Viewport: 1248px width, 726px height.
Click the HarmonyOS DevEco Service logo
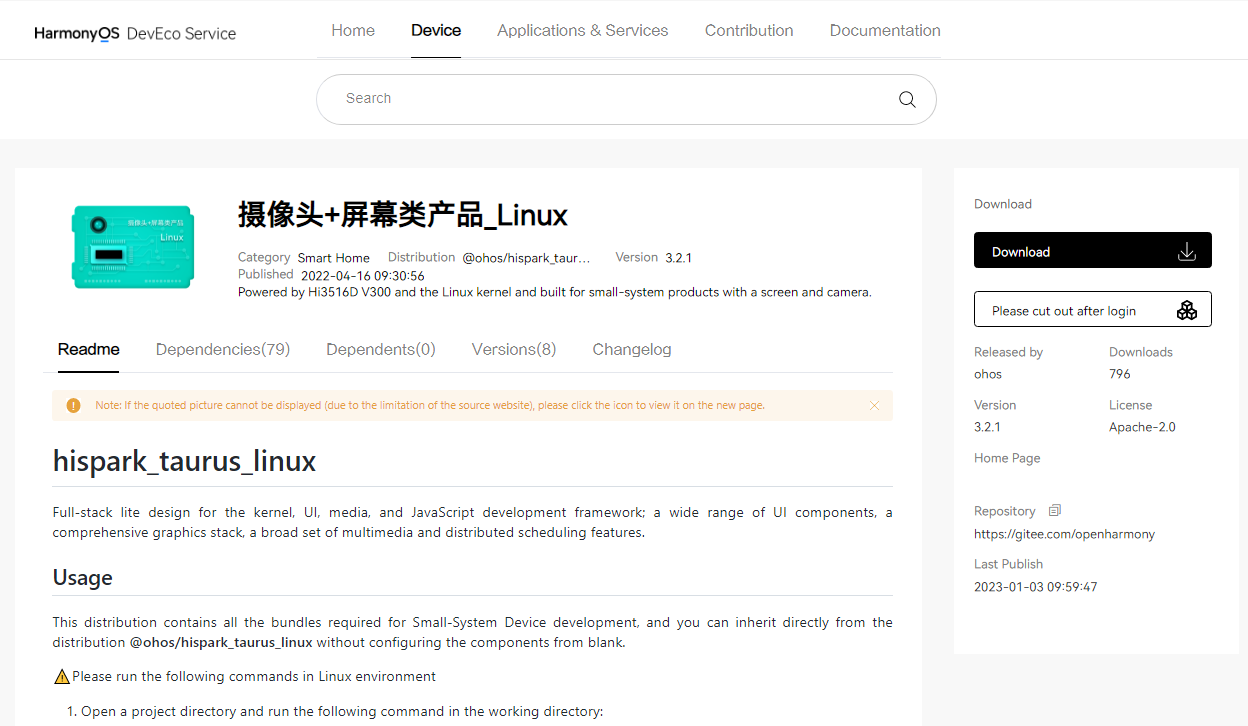135,33
